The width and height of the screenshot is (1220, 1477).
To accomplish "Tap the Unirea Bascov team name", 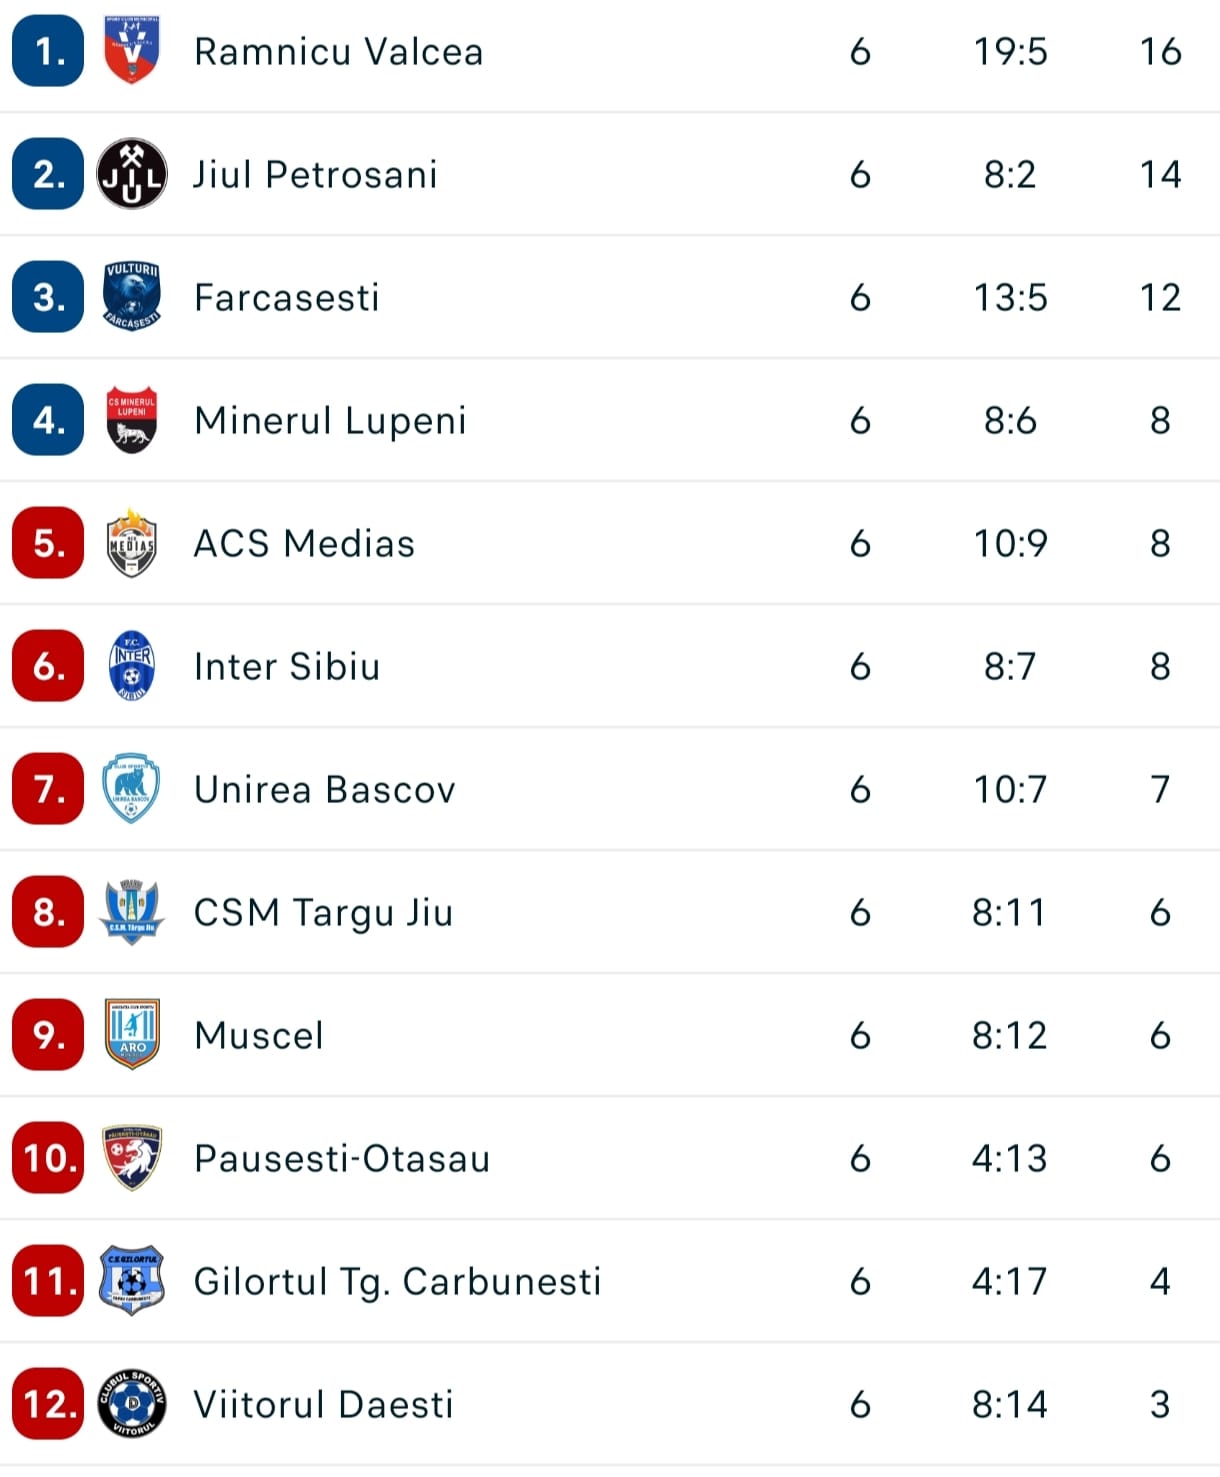I will pyautogui.click(x=325, y=790).
